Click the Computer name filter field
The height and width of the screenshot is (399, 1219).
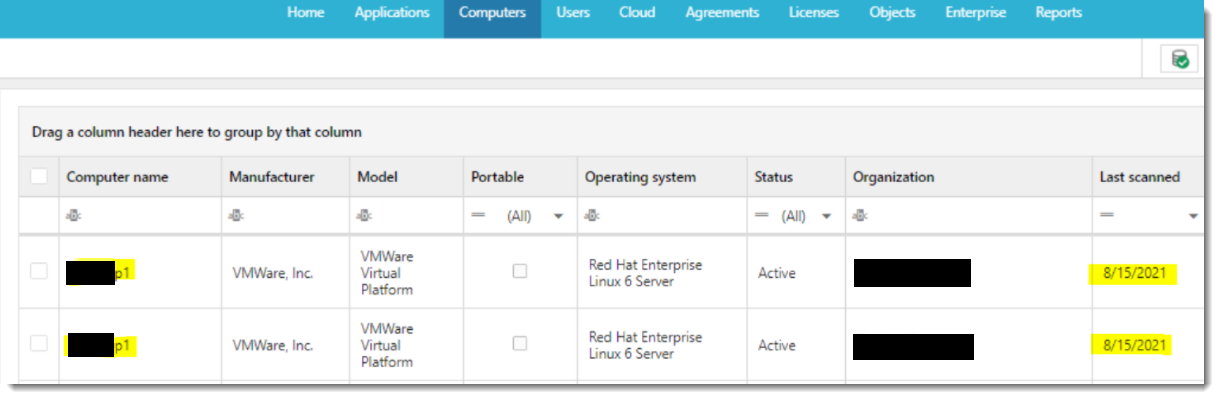(x=140, y=216)
